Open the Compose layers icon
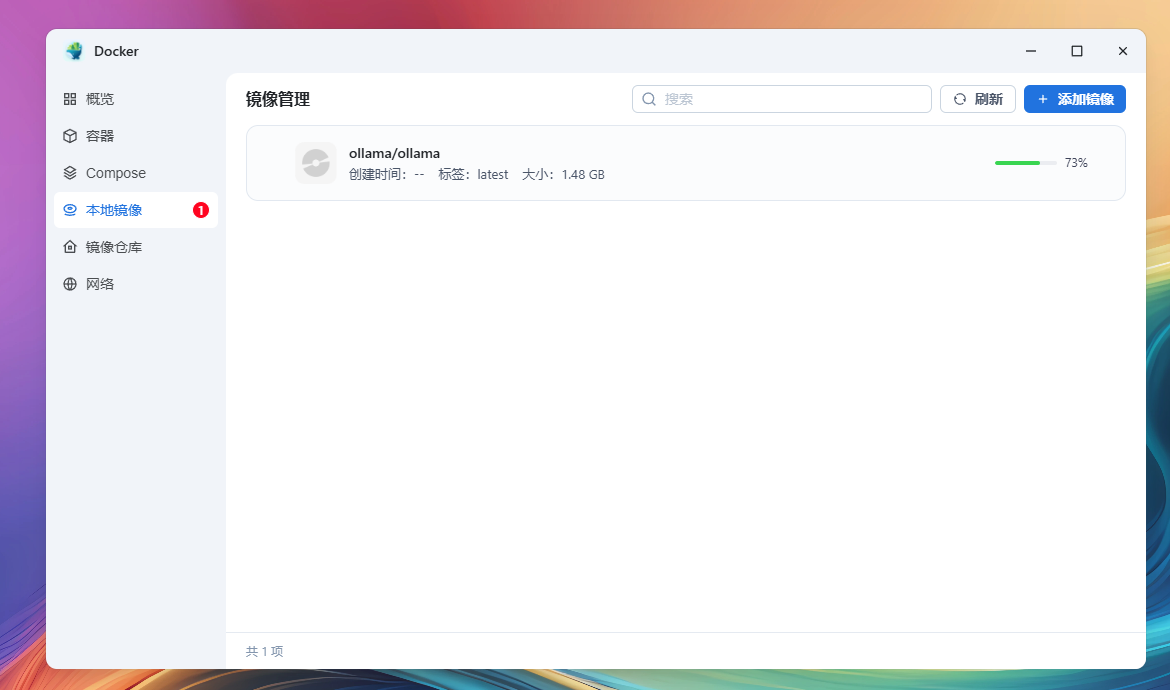Screen dimensions: 1170x690 pos(70,172)
